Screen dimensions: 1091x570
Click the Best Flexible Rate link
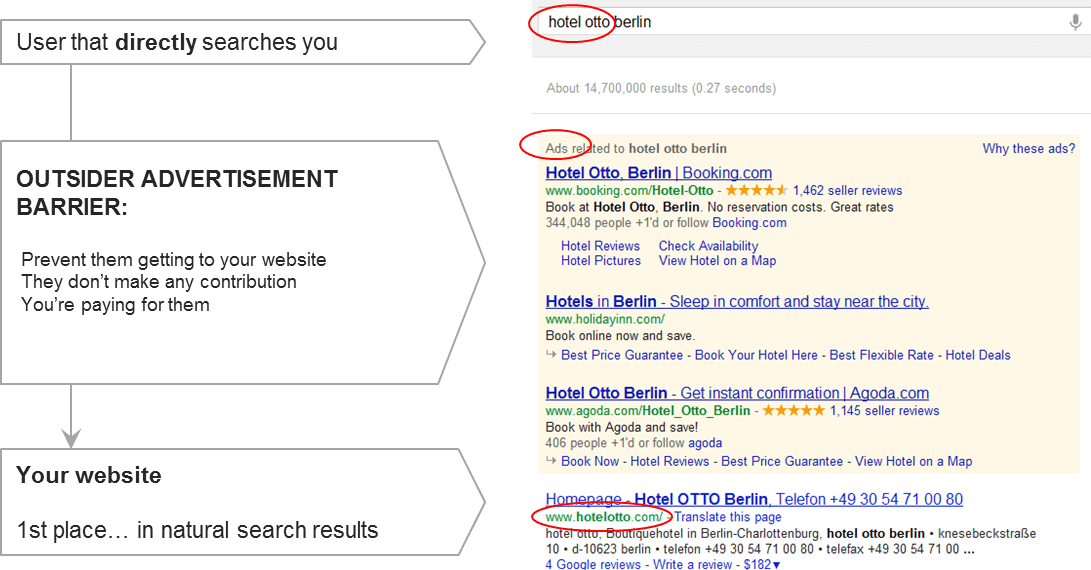pos(882,355)
